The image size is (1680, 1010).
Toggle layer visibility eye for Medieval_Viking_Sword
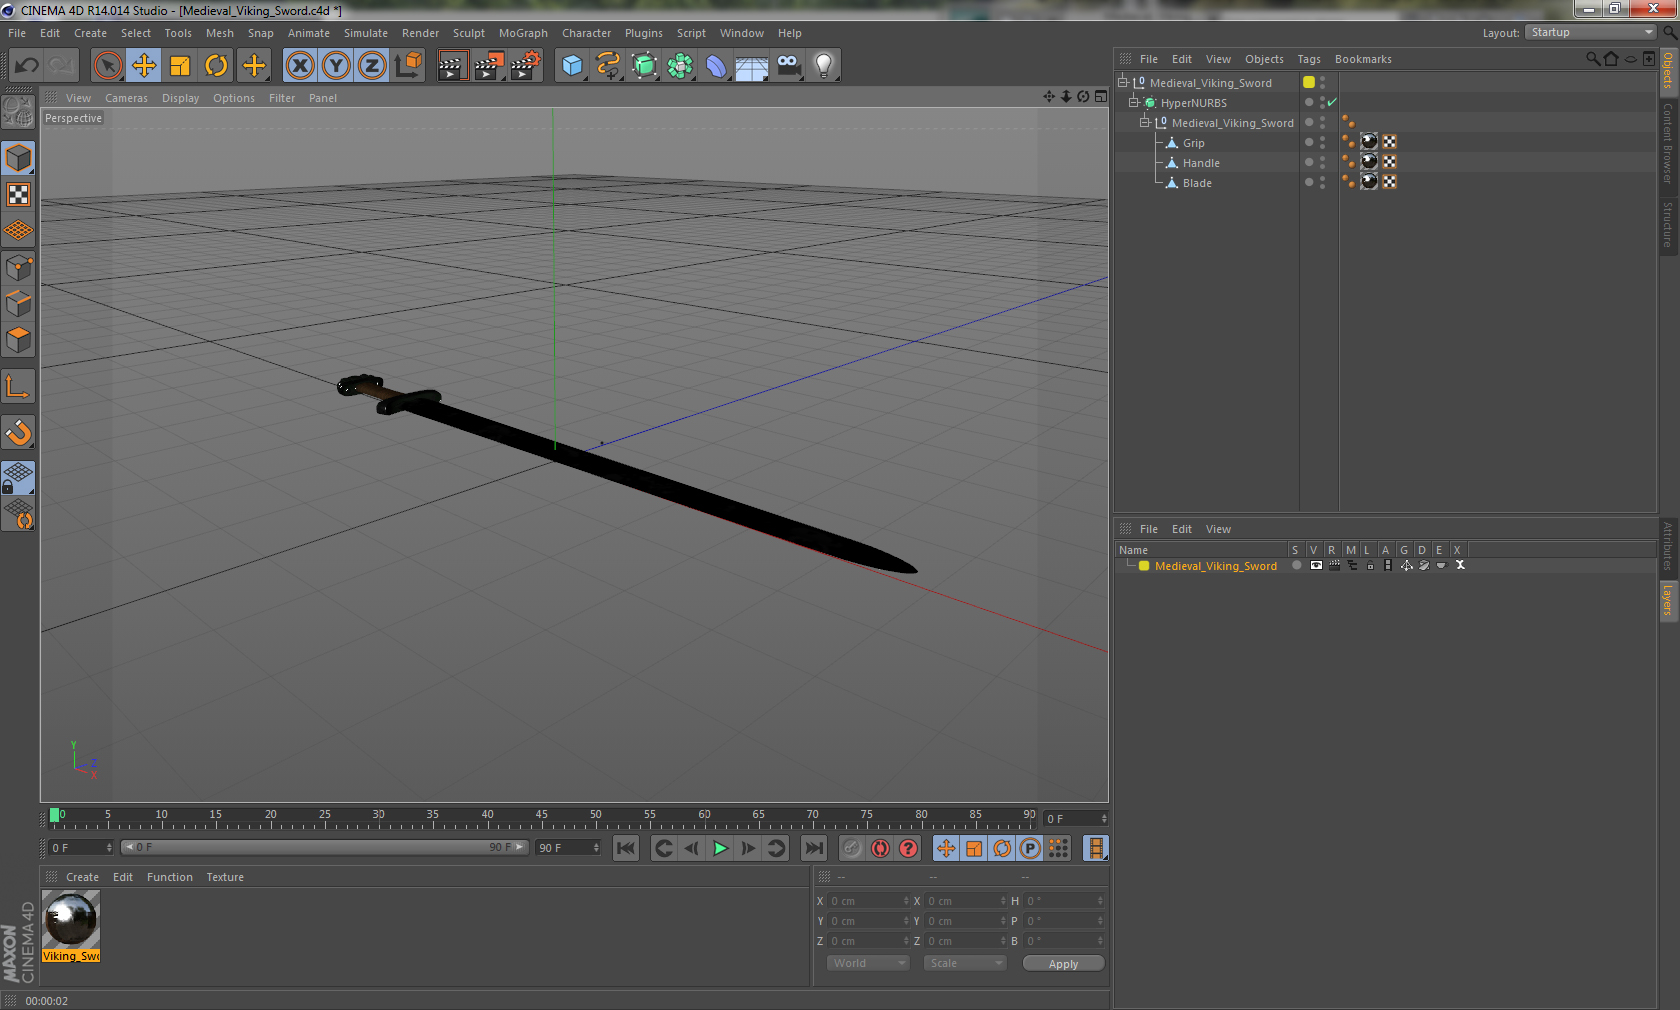[1316, 565]
